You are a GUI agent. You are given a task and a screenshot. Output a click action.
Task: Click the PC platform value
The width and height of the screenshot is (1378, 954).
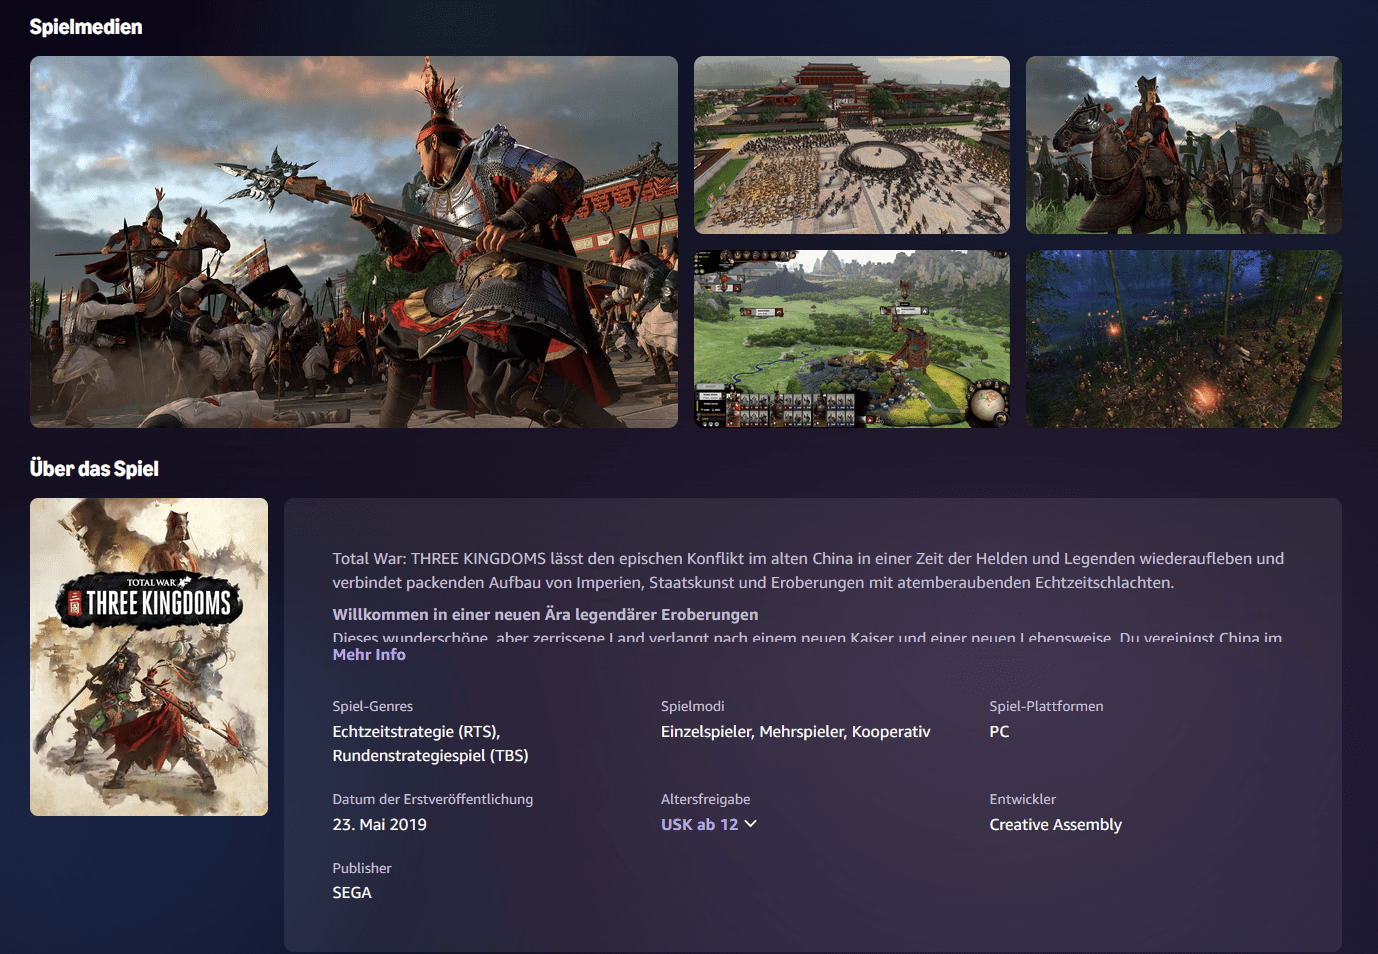999,731
